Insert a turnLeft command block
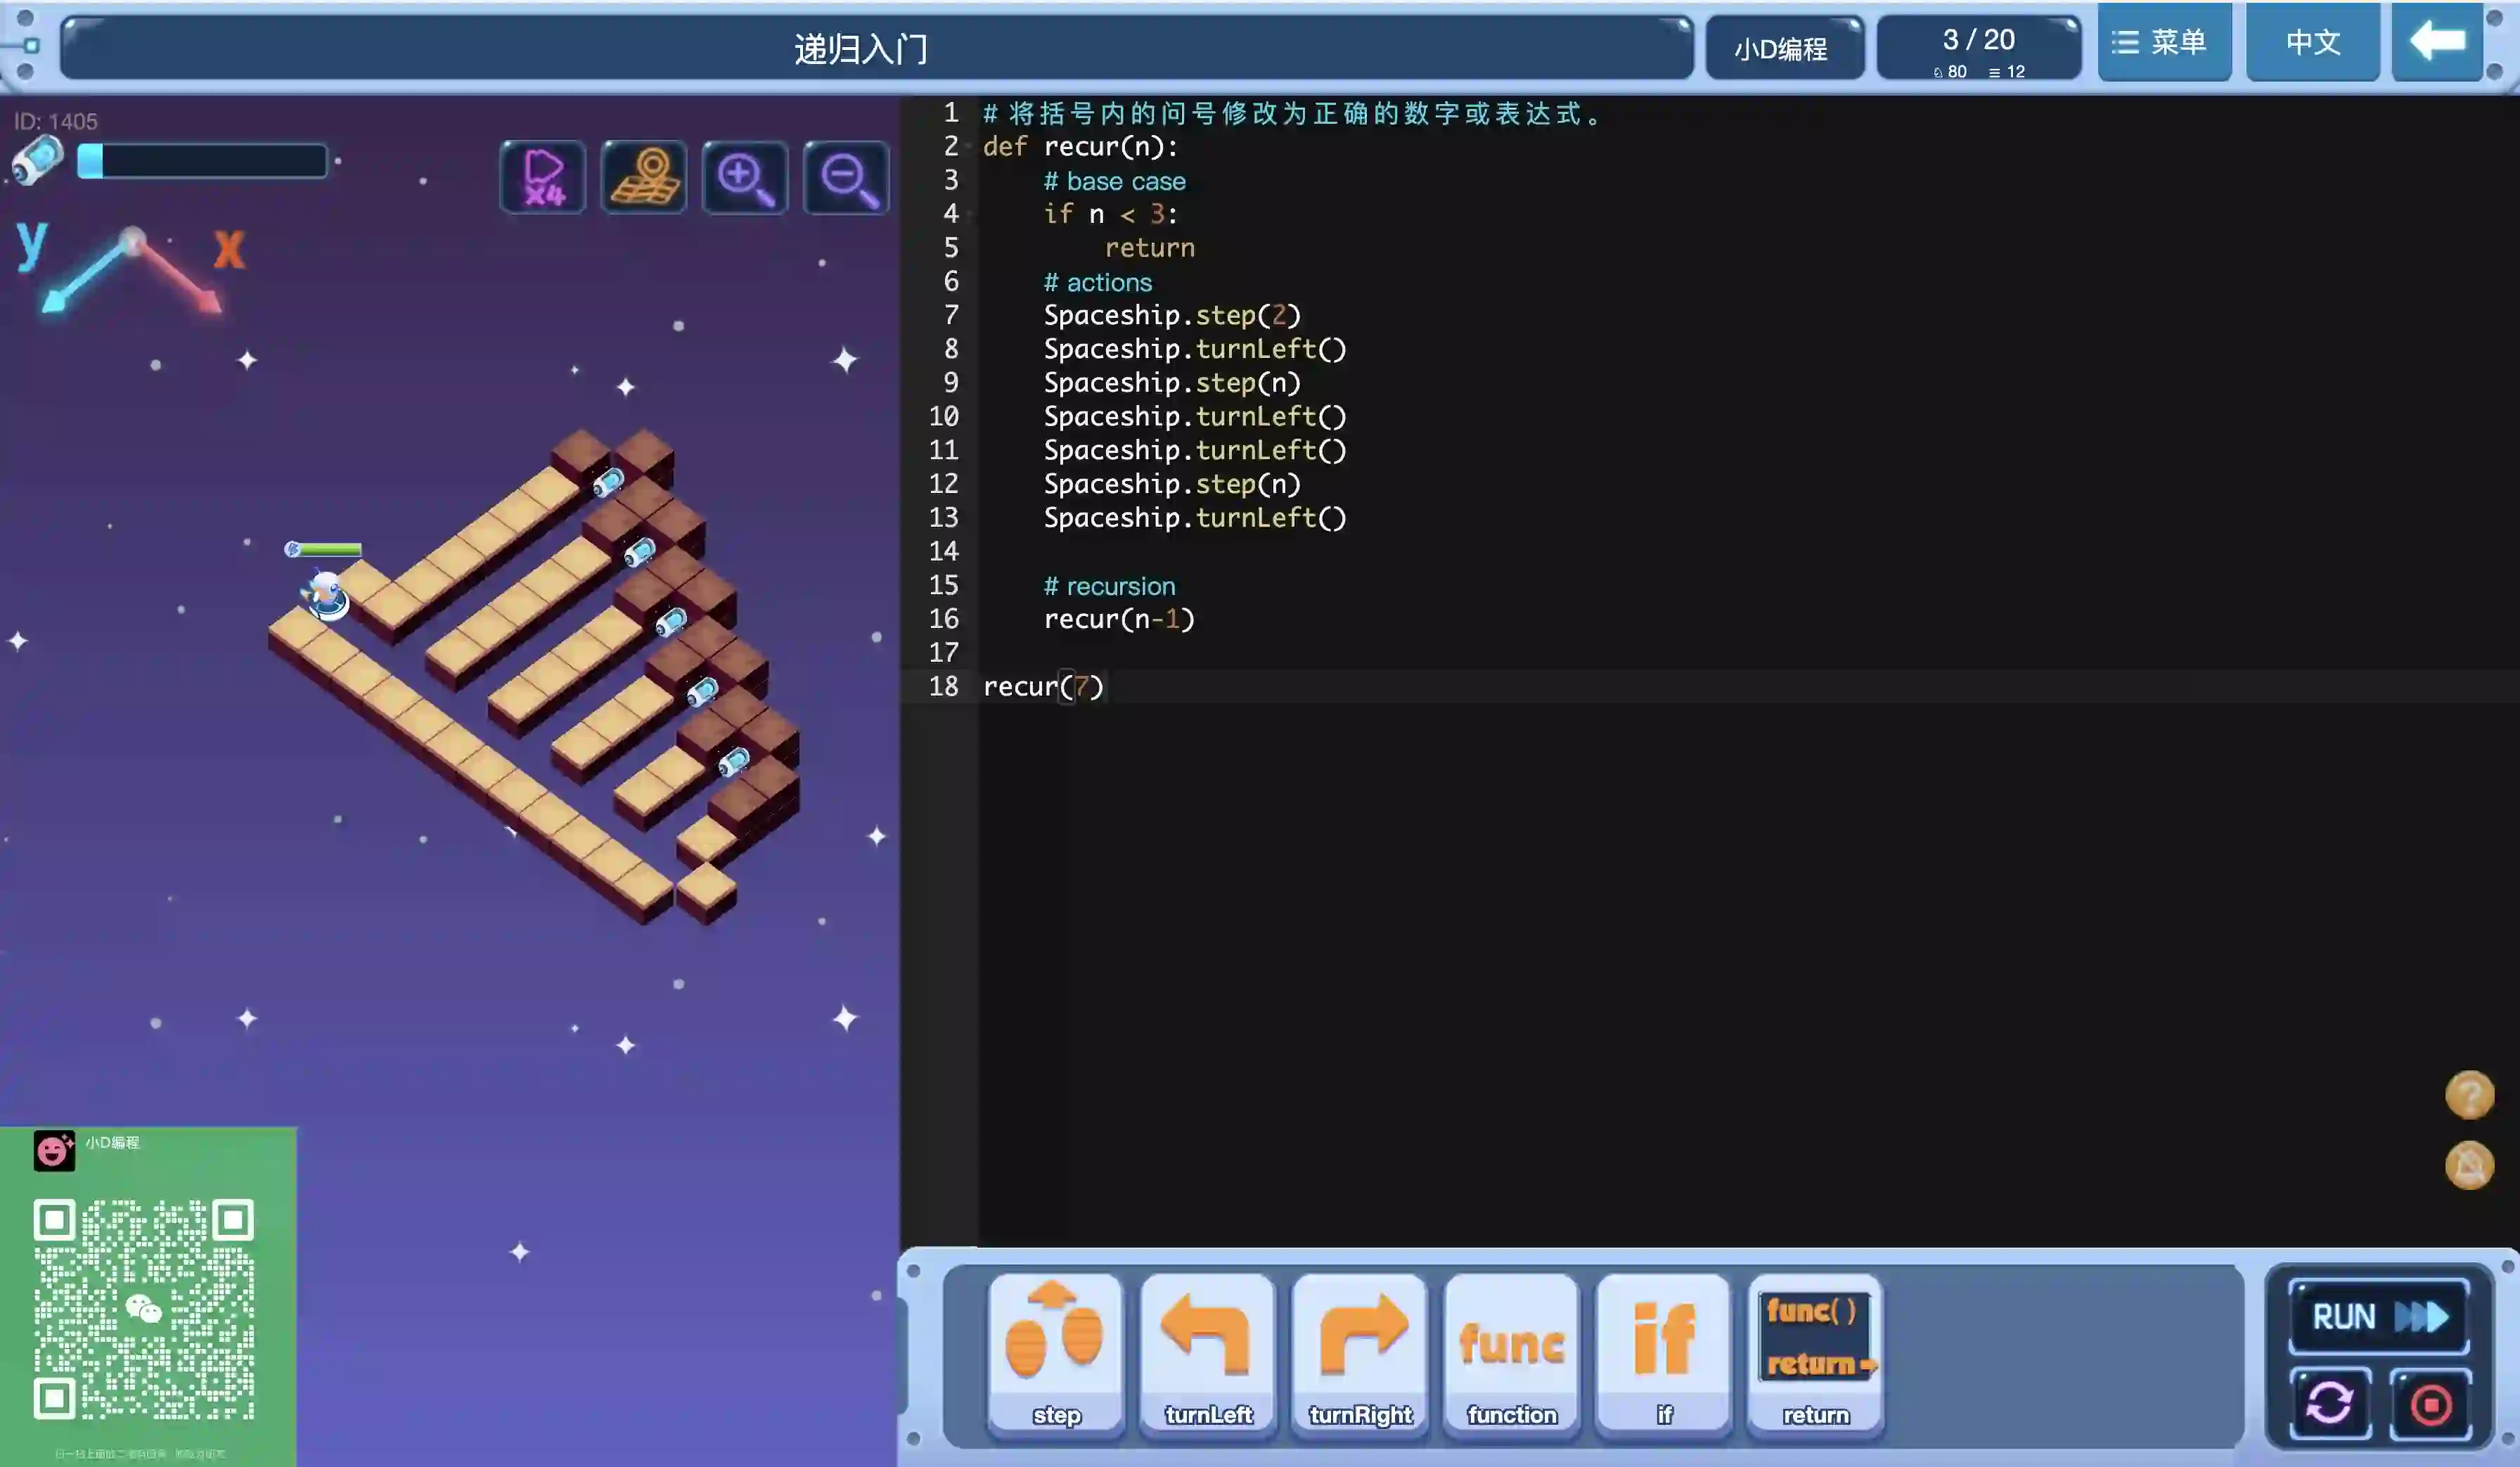2520x1467 pixels. pos(1208,1354)
